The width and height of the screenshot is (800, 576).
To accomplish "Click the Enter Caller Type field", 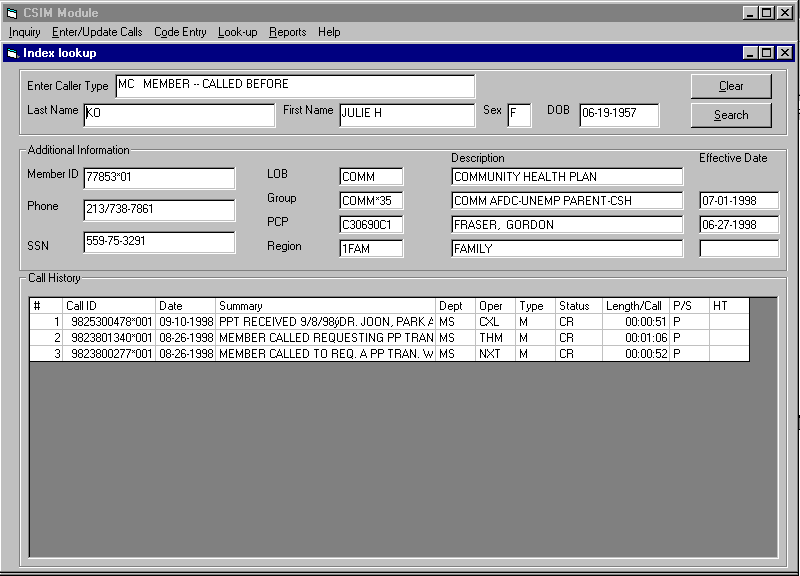I will point(295,86).
